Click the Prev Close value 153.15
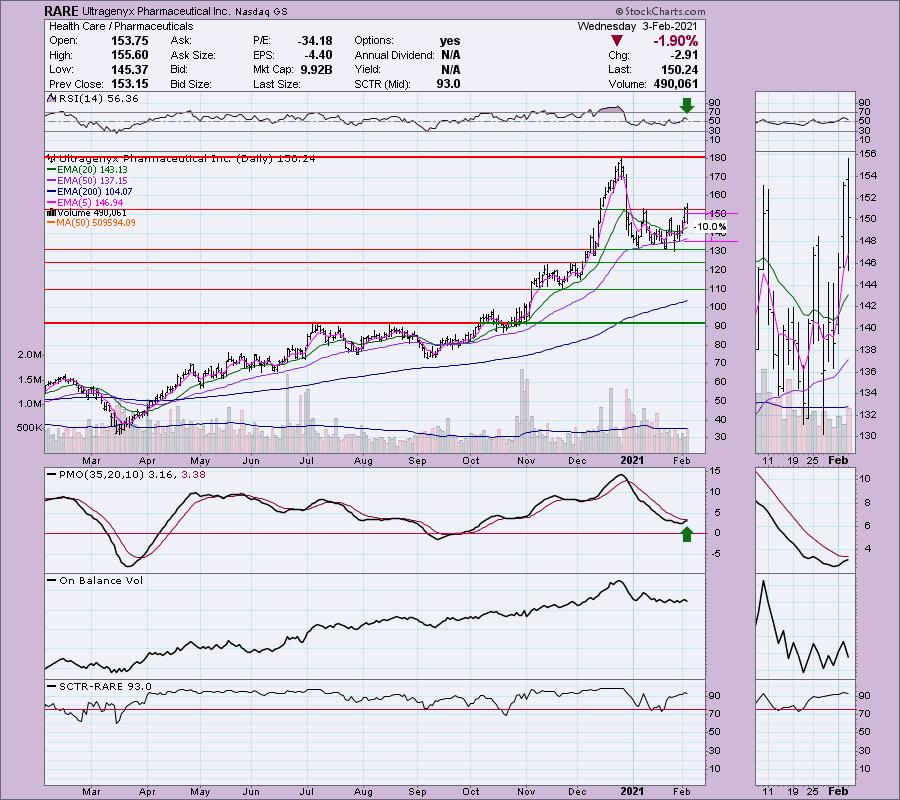Screen dimensions: 900x800 pyautogui.click(x=129, y=84)
